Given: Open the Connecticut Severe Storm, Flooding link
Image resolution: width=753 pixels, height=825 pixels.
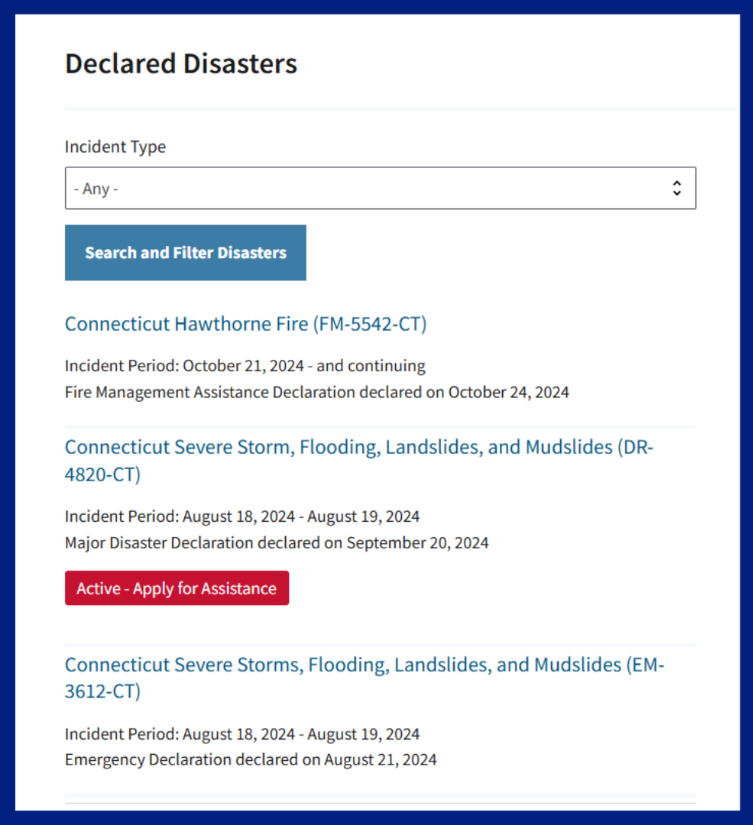Looking at the screenshot, I should point(358,448).
